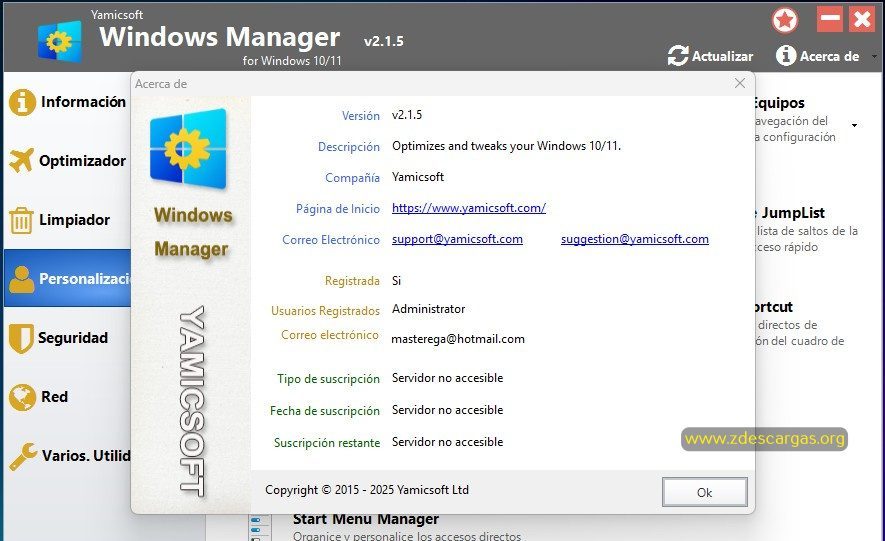Viewport: 885px width, 541px height.
Task: Click the Acerca de label in header
Action: [829, 56]
